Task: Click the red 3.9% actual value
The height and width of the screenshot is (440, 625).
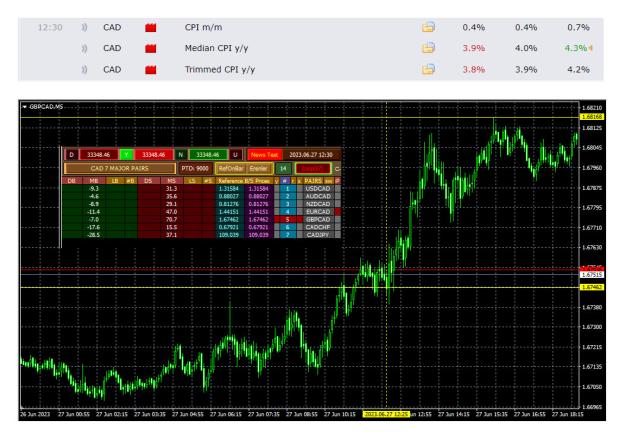Action: click(x=474, y=48)
